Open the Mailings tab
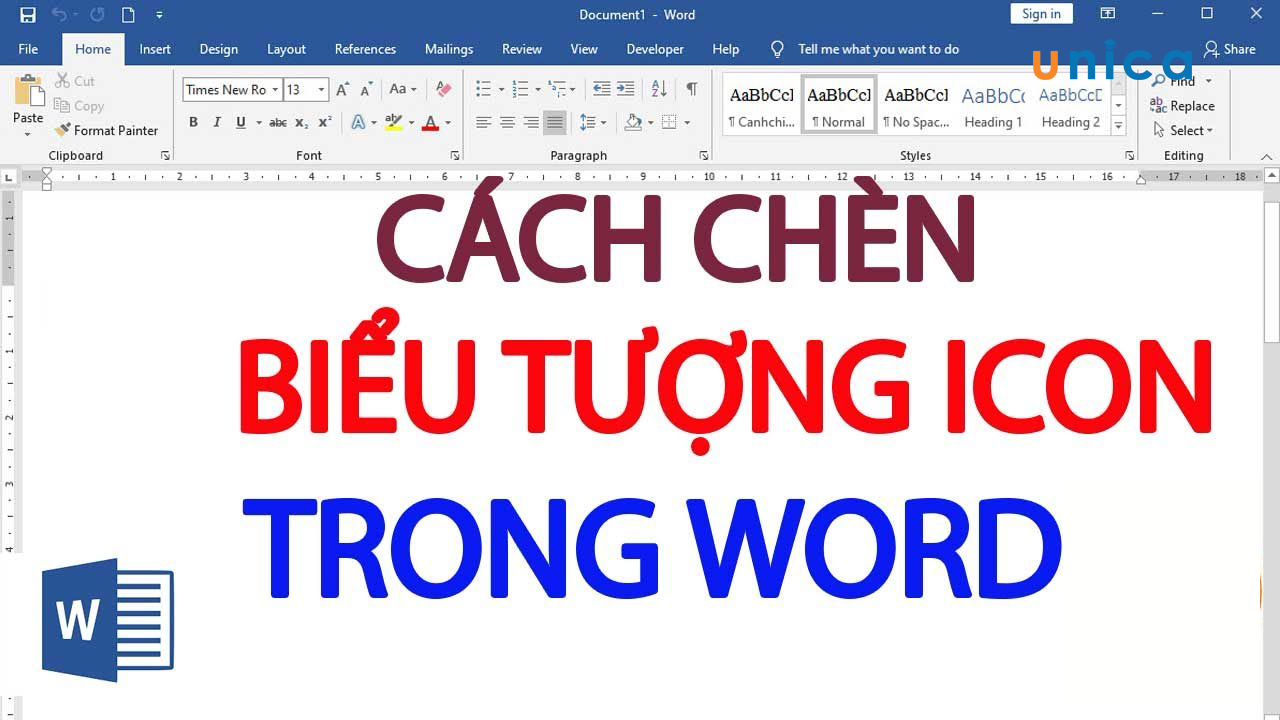The height and width of the screenshot is (720, 1280). (449, 49)
